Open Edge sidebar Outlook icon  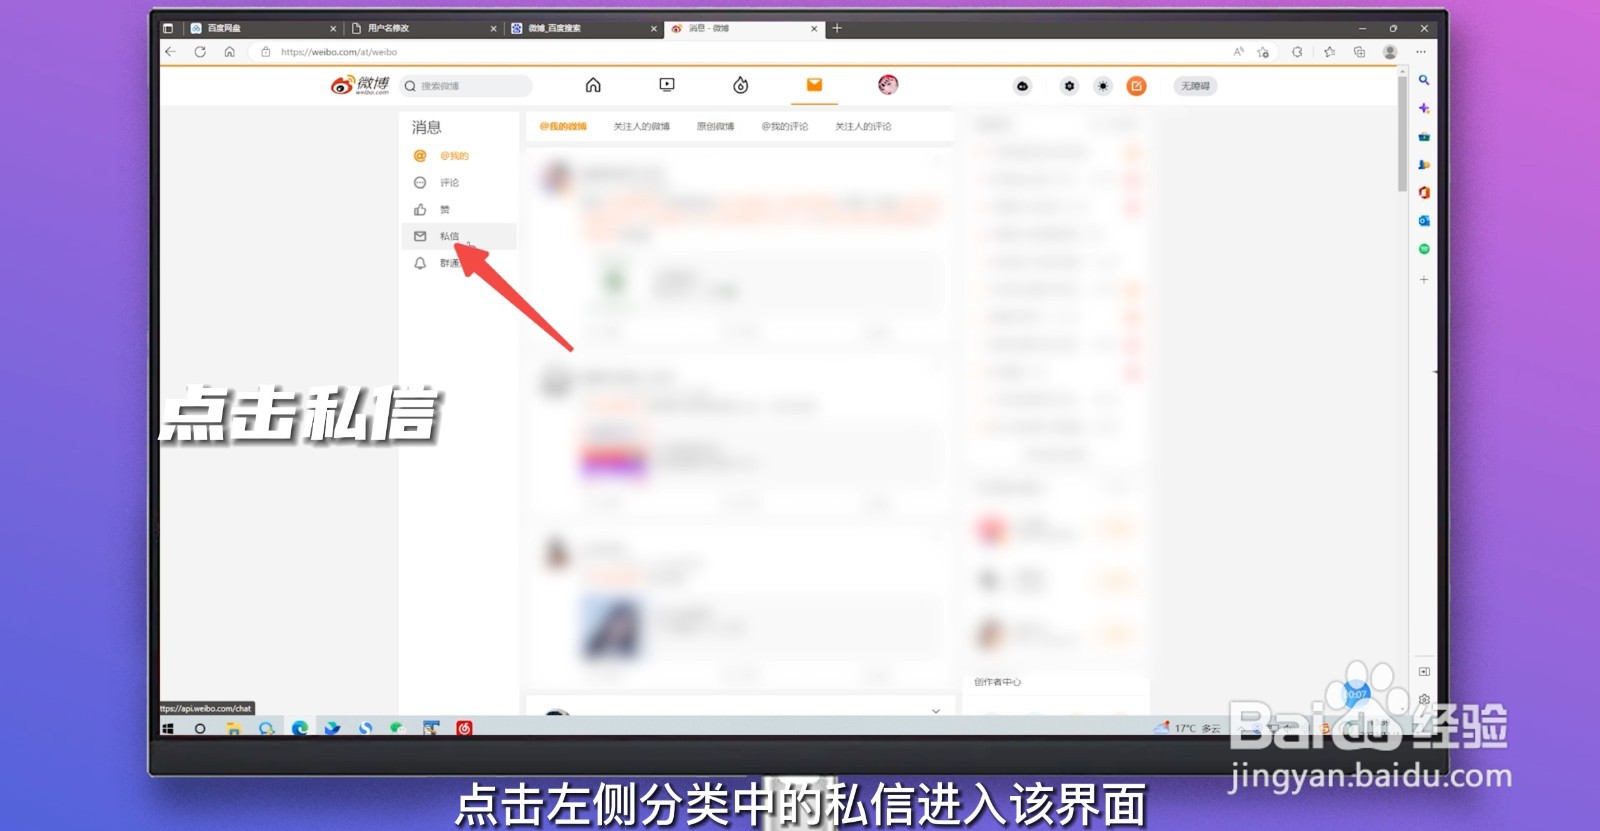[x=1424, y=221]
